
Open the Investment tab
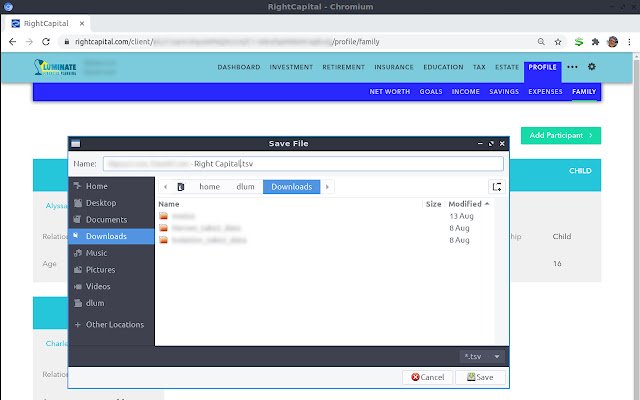[291, 67]
